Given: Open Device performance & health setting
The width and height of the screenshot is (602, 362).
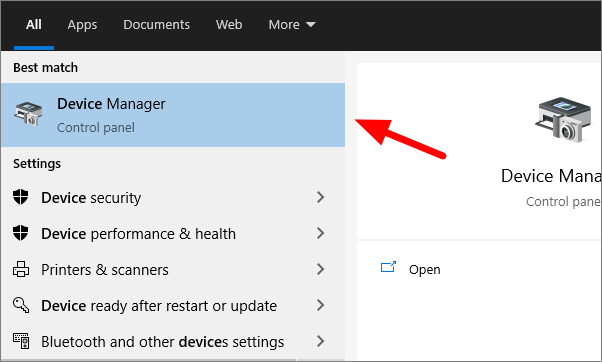Looking at the screenshot, I should point(173,233).
